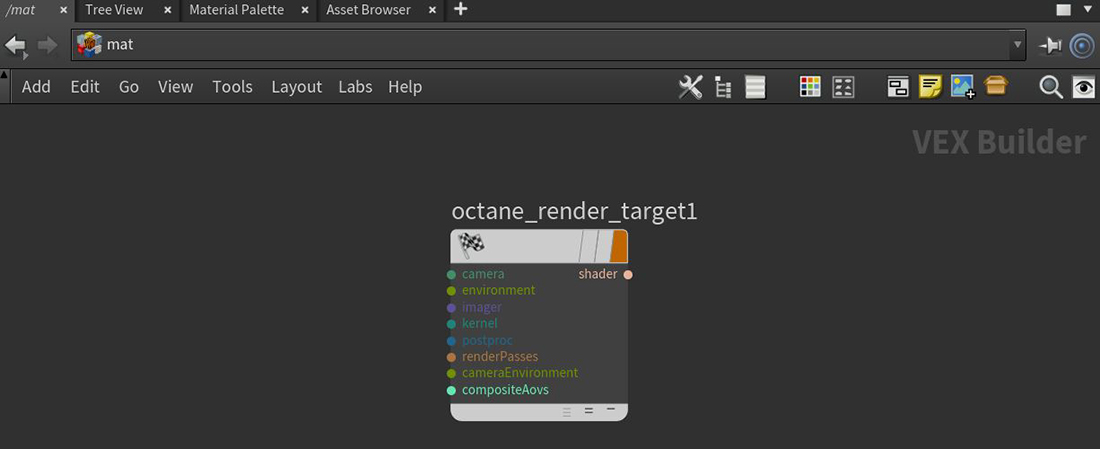
Task: Open the View menu
Action: (175, 87)
